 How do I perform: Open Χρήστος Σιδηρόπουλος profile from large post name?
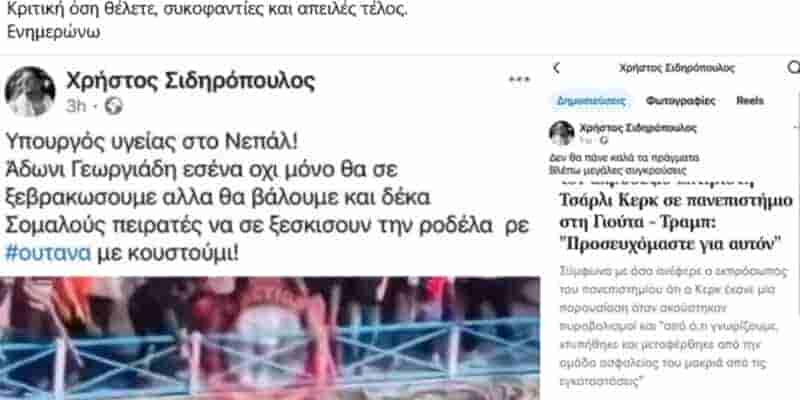tap(190, 82)
